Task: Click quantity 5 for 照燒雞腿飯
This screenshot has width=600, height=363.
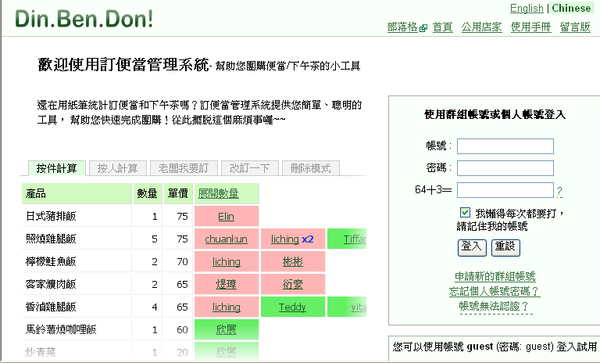Action: (154, 239)
